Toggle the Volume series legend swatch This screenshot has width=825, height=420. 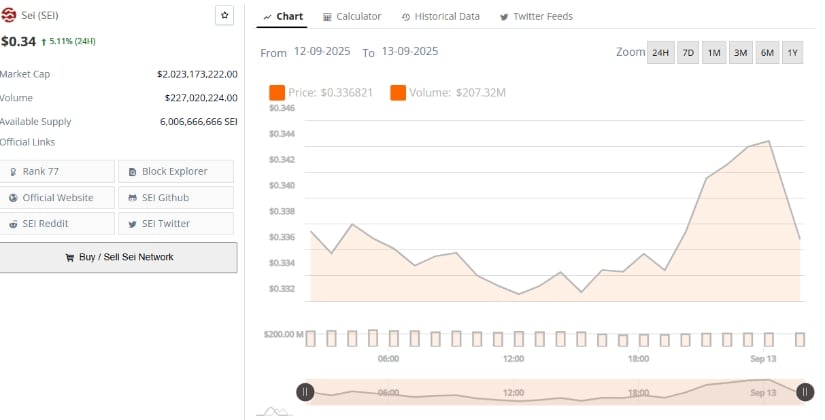[398, 93]
